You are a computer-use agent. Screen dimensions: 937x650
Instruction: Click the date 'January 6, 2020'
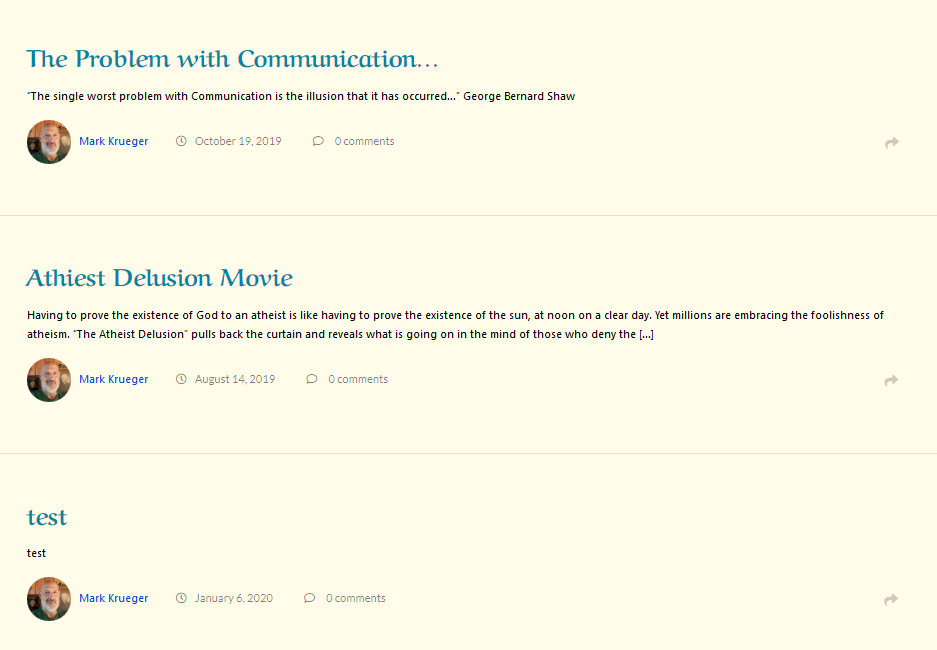click(x=234, y=598)
